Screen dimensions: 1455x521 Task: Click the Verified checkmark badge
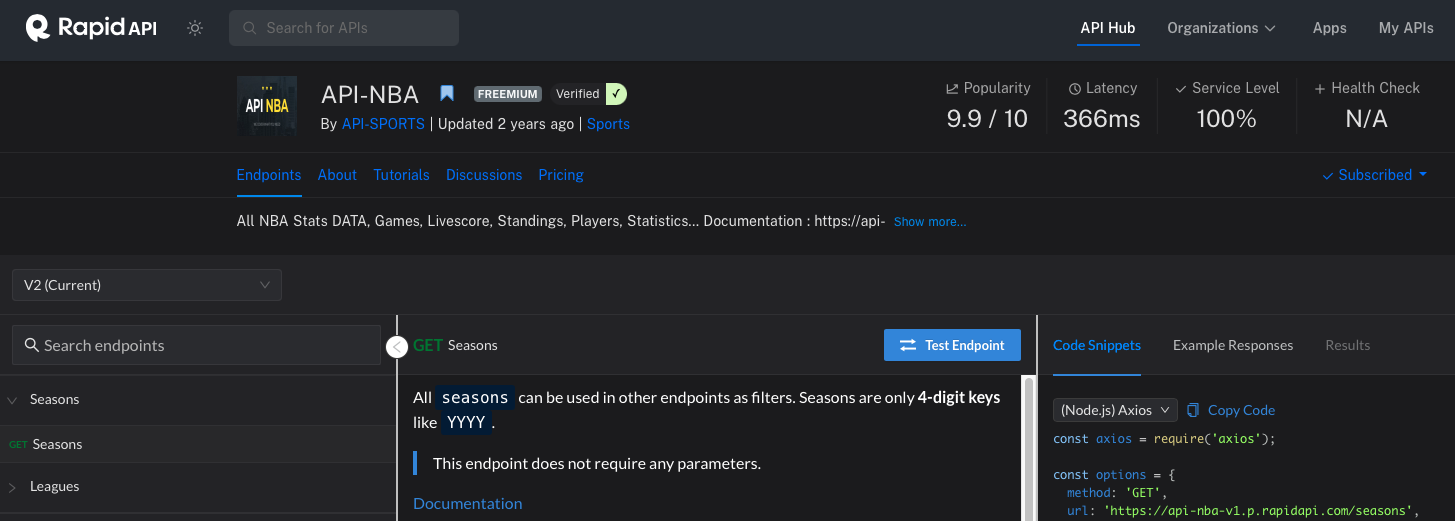point(616,94)
